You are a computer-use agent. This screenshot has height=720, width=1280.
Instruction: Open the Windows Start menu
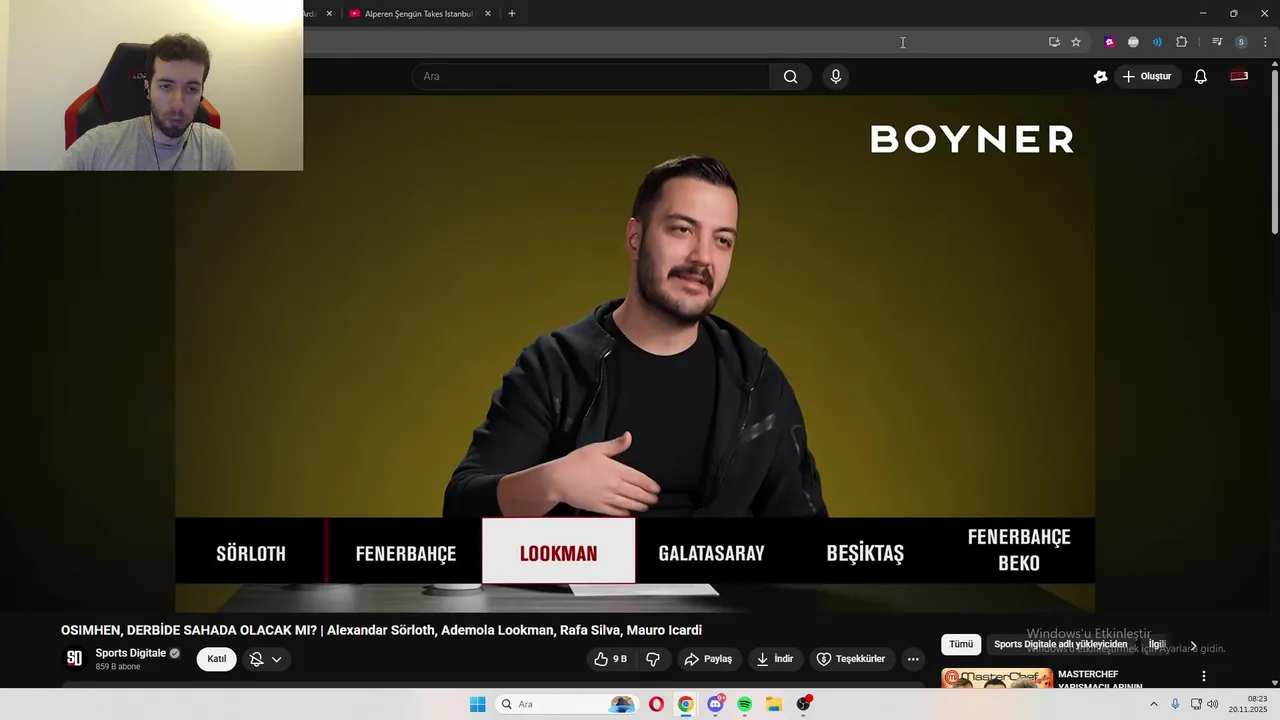pyautogui.click(x=478, y=704)
